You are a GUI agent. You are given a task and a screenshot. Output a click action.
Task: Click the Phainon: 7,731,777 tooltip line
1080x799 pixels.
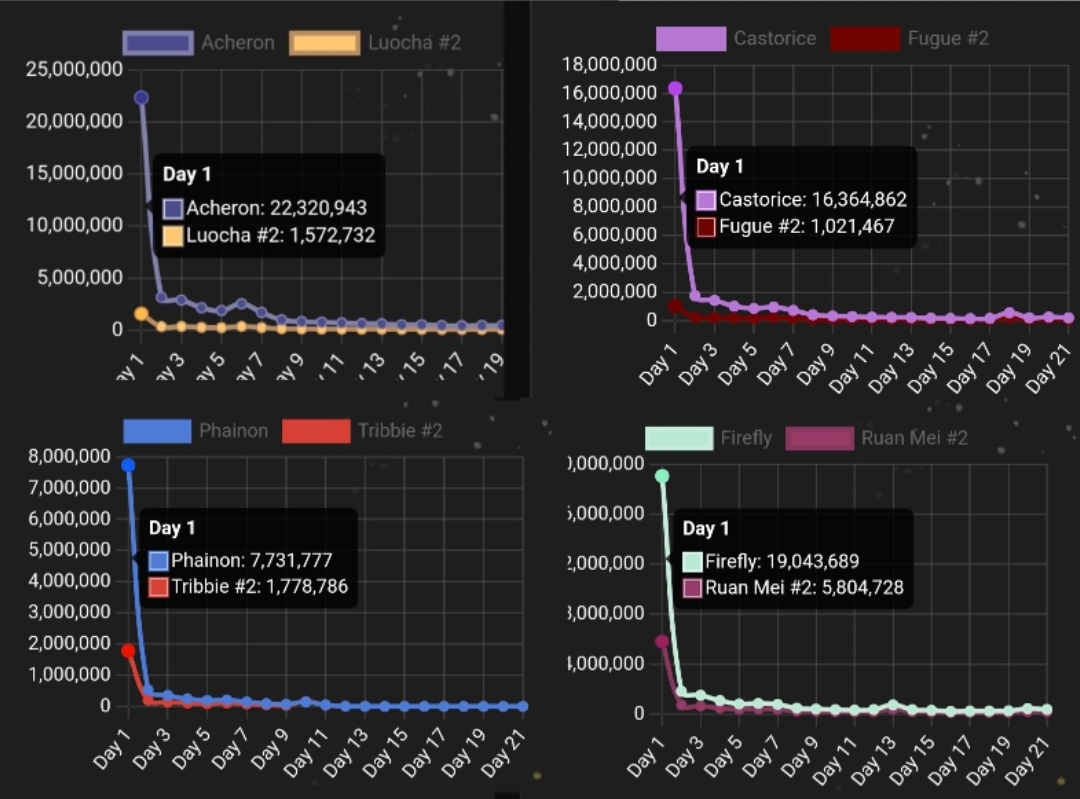tap(241, 561)
